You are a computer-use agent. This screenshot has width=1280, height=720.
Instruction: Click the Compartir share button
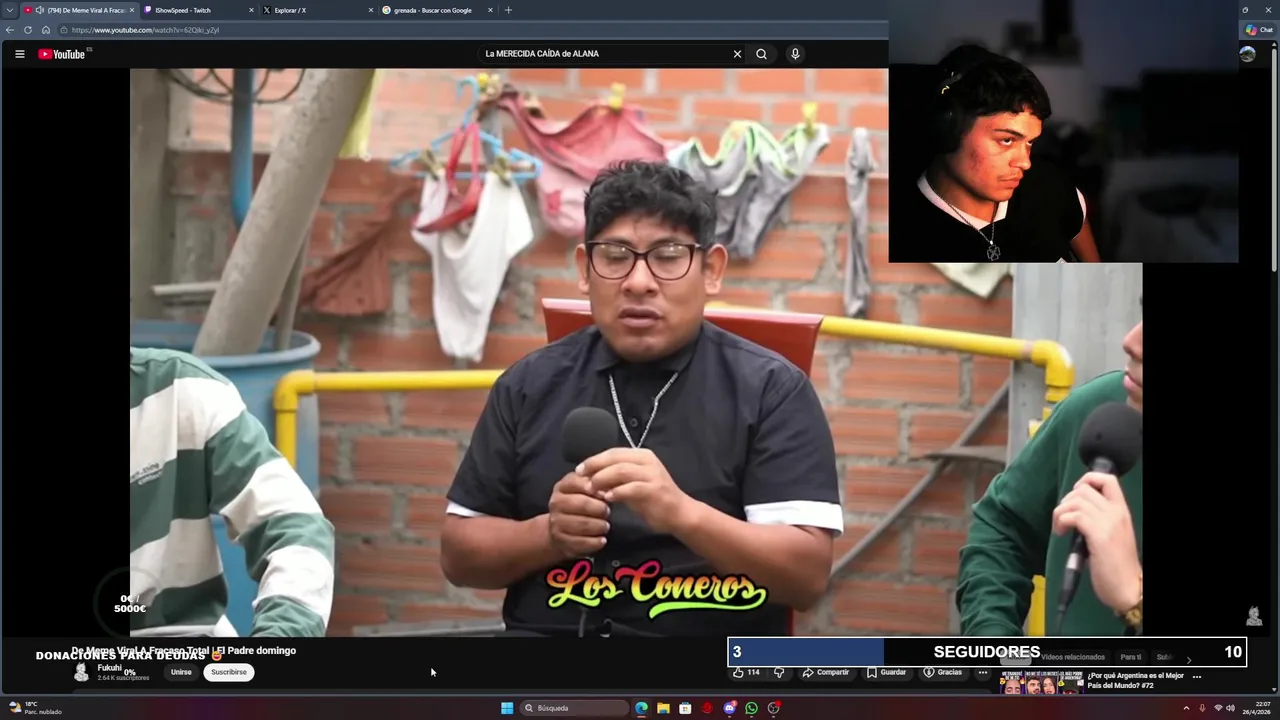tap(825, 672)
